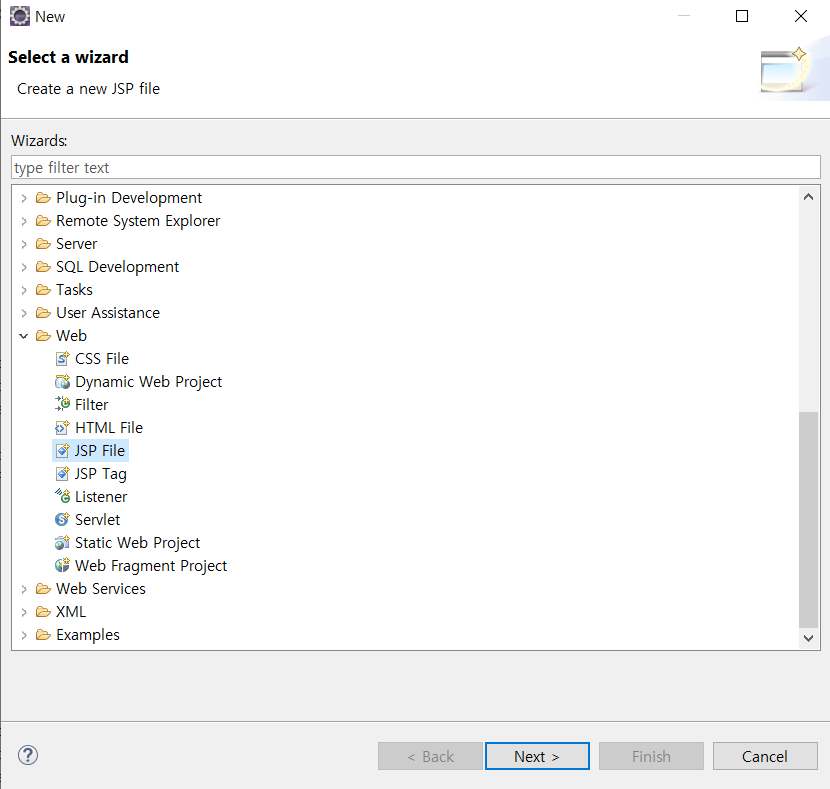Viewport: 830px width, 789px height.
Task: Expand the SQL Development category
Action: pos(24,267)
